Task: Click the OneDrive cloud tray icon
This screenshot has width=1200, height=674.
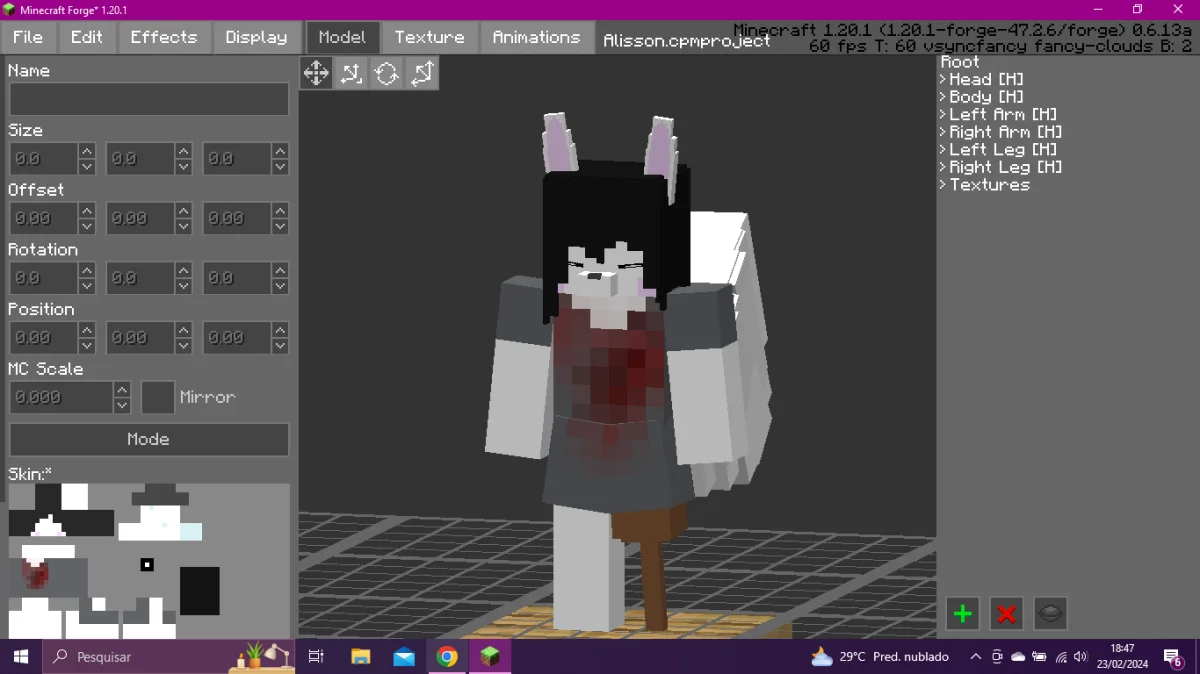Action: [x=1018, y=657]
